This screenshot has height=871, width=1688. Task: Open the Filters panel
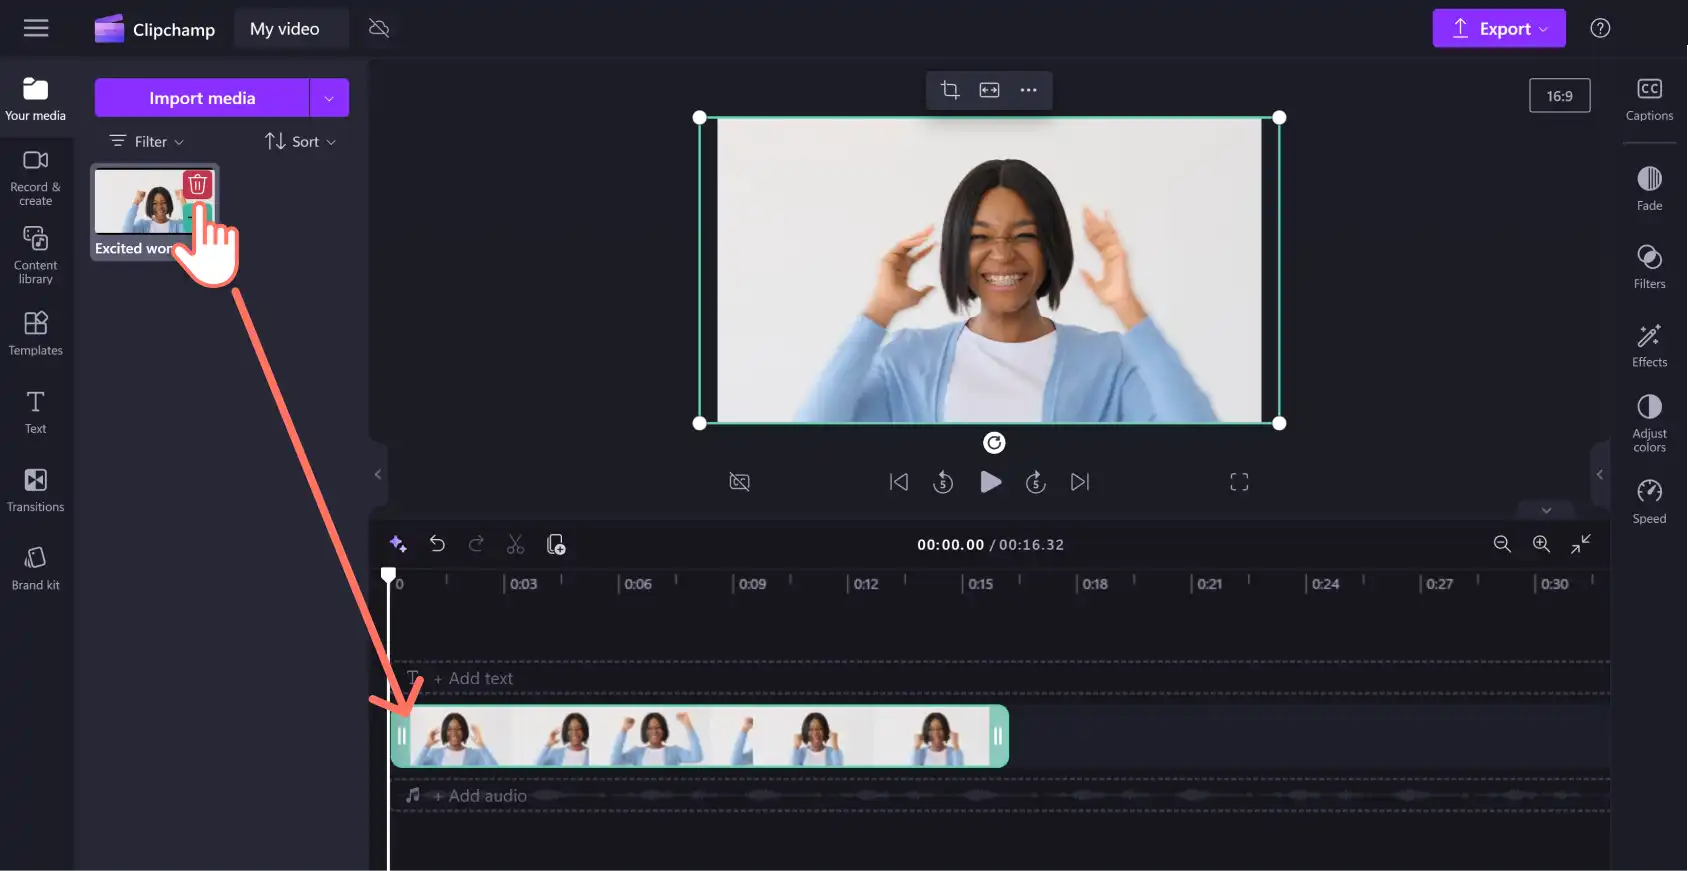pyautogui.click(x=1649, y=267)
